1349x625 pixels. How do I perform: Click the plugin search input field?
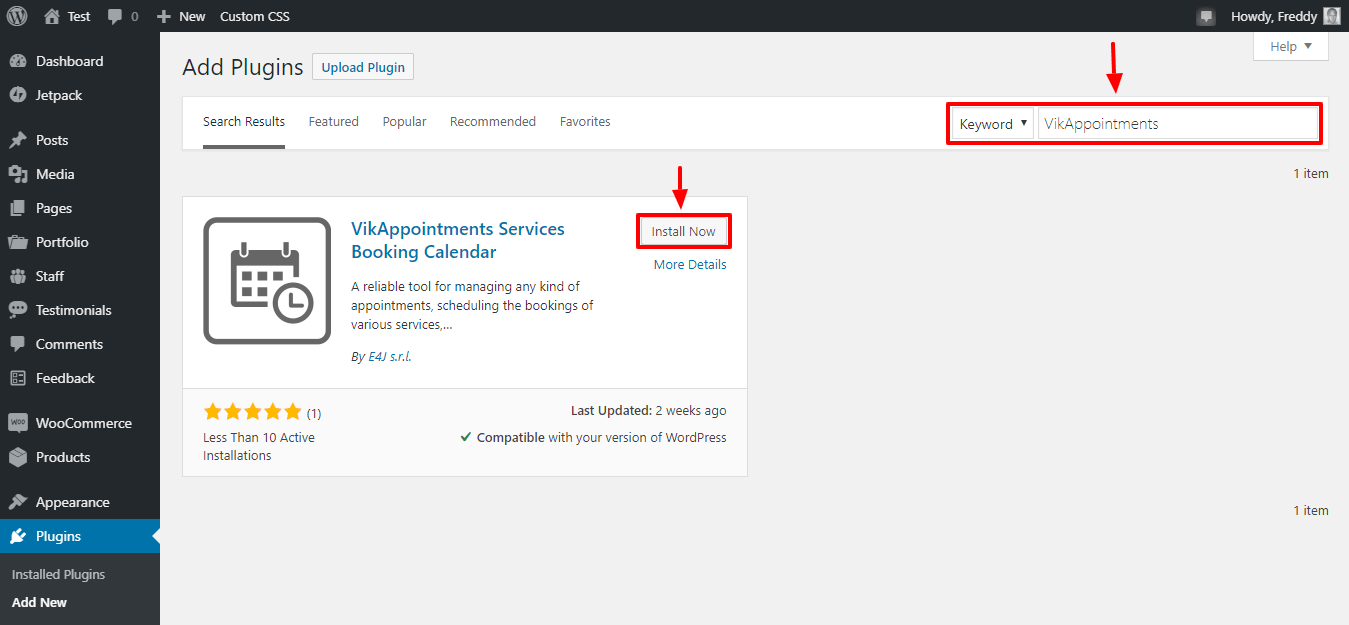pos(1178,124)
